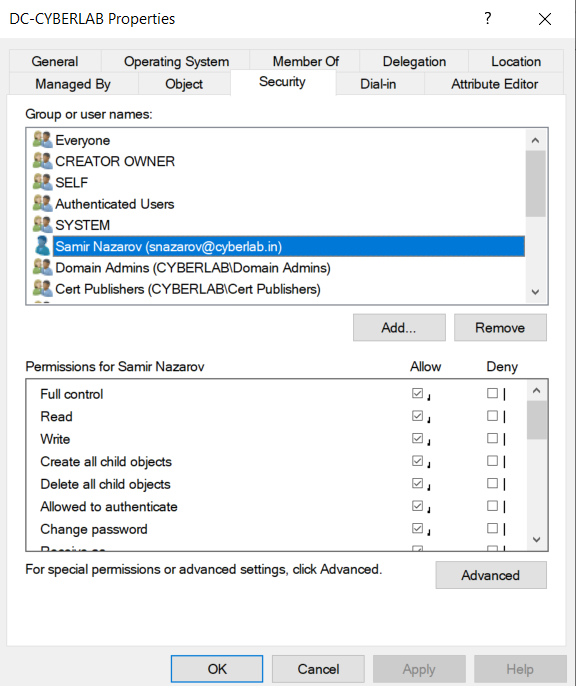Viewport: 576px width, 686px height.
Task: Check Deny for Full control
Action: click(492, 393)
